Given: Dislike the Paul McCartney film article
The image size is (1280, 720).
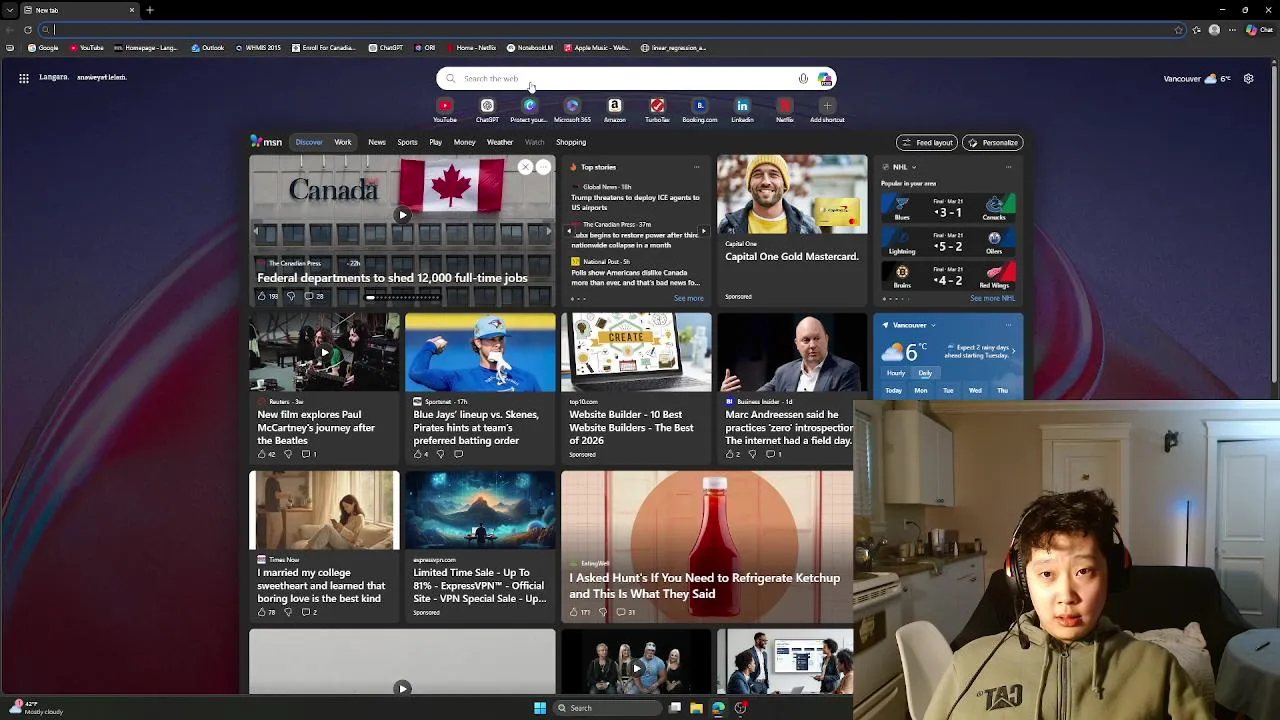Looking at the screenshot, I should coord(288,454).
